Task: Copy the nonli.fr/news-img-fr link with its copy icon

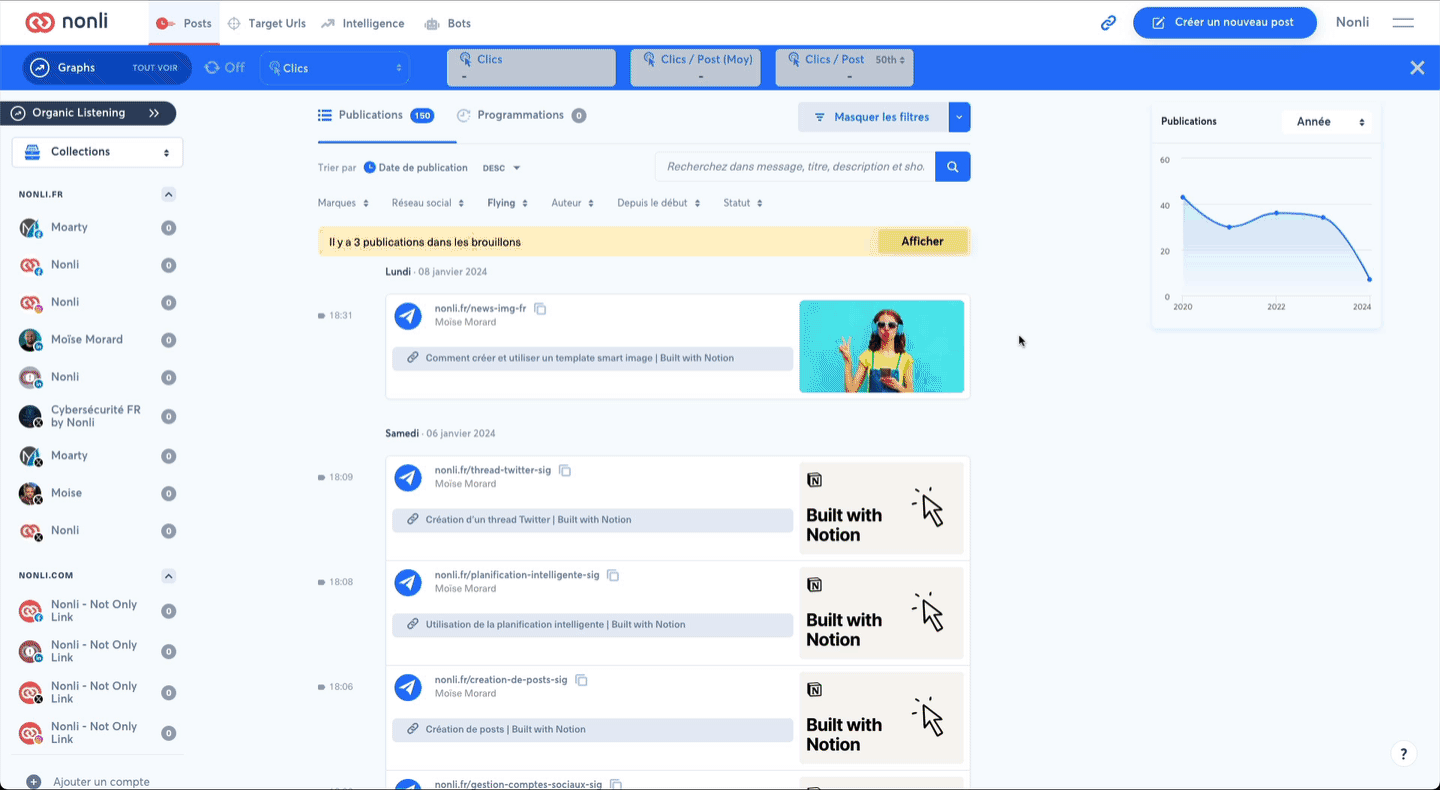Action: tap(540, 309)
